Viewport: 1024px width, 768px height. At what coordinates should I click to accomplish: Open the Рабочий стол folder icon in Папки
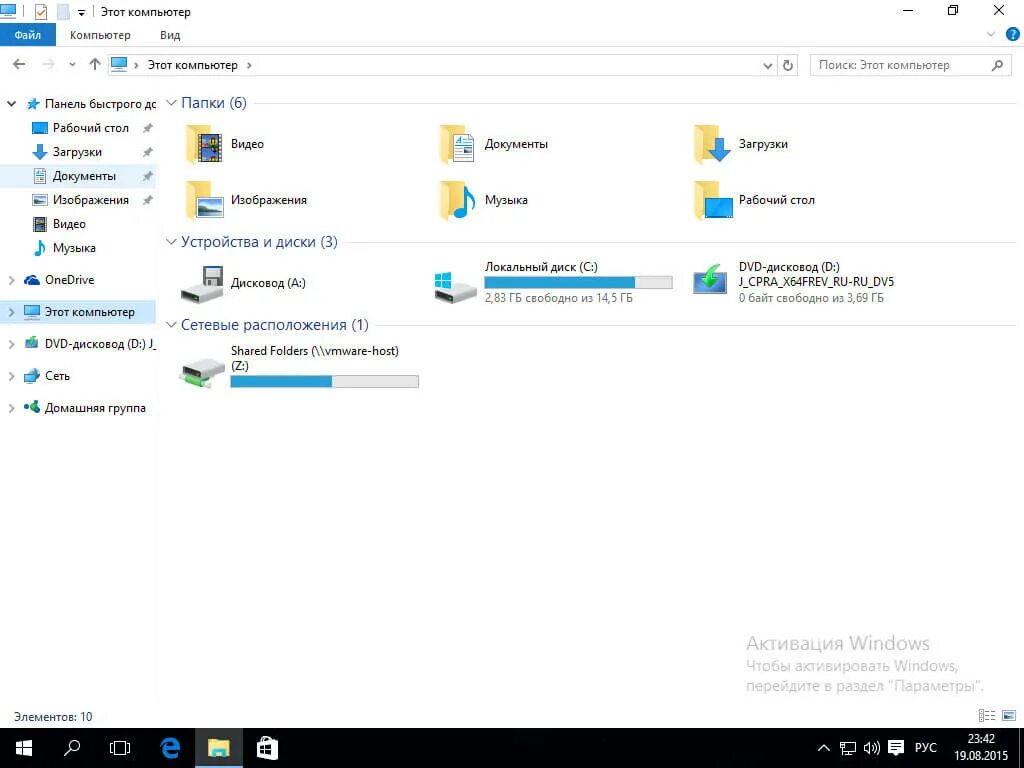tap(711, 200)
